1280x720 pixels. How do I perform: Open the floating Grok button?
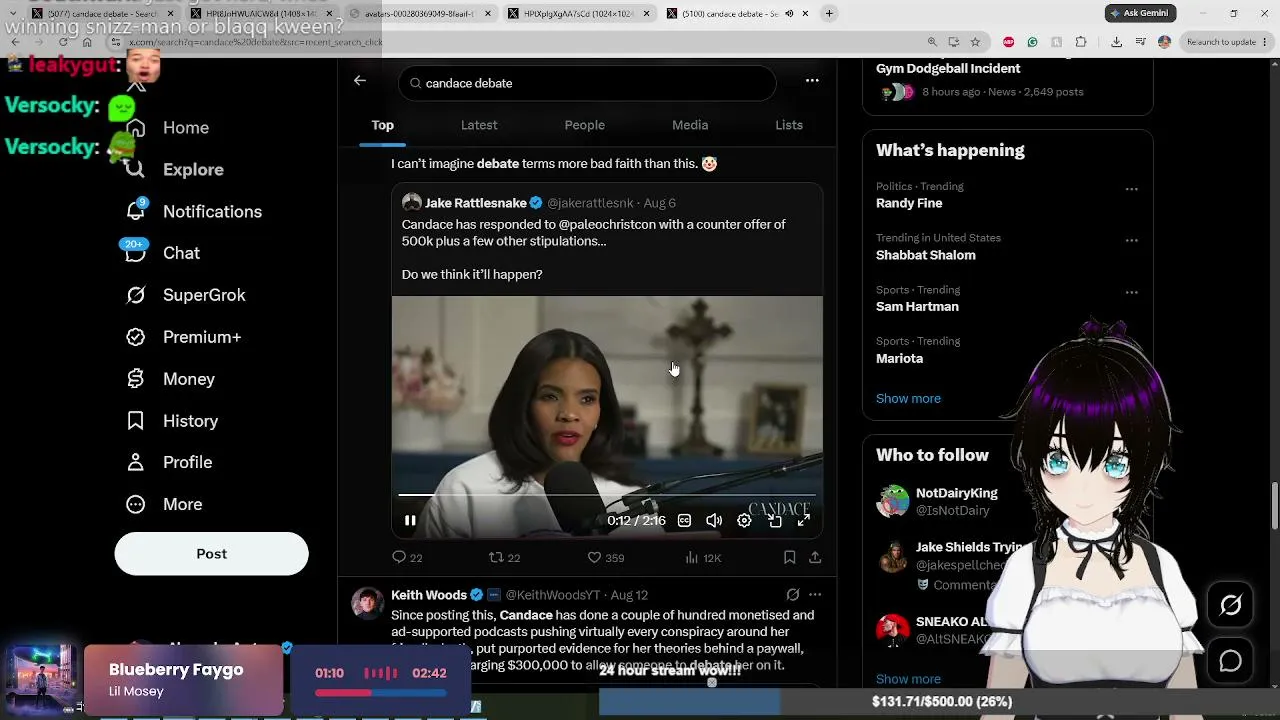coord(1231,605)
